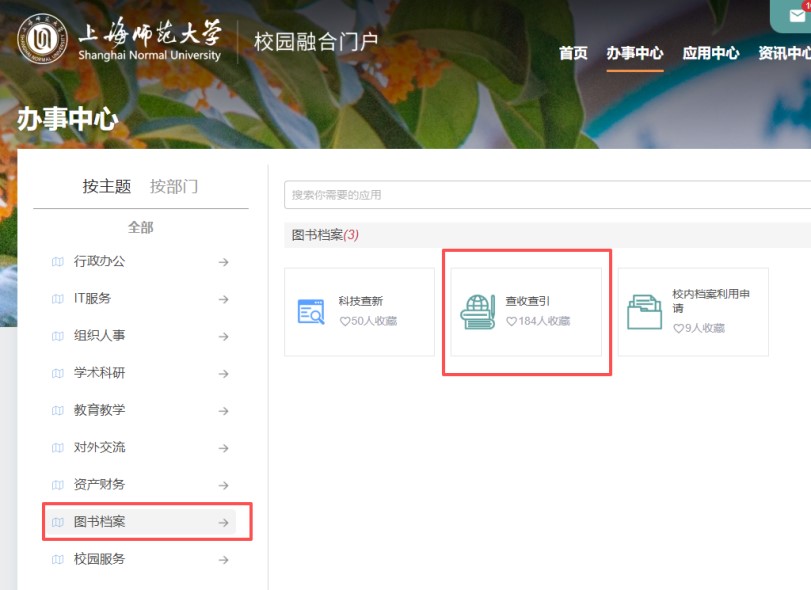
Task: Click the 校内档案利用申请 folder icon
Action: coord(644,312)
